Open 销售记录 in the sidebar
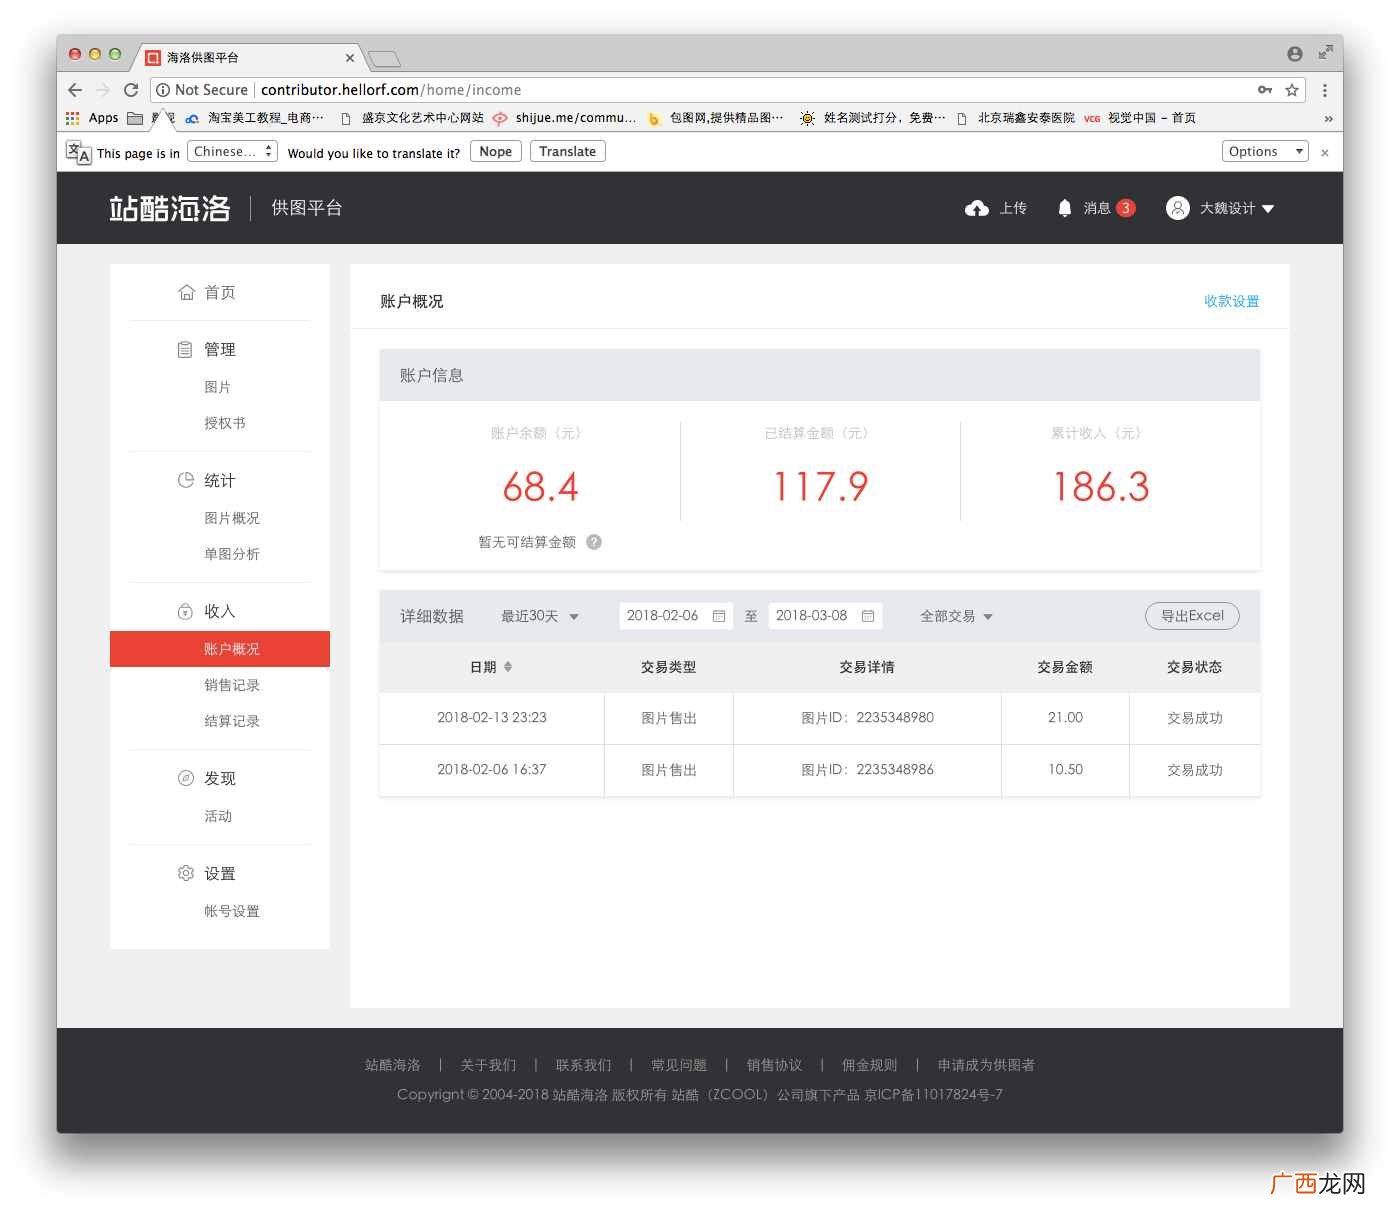1400x1212 pixels. [232, 685]
